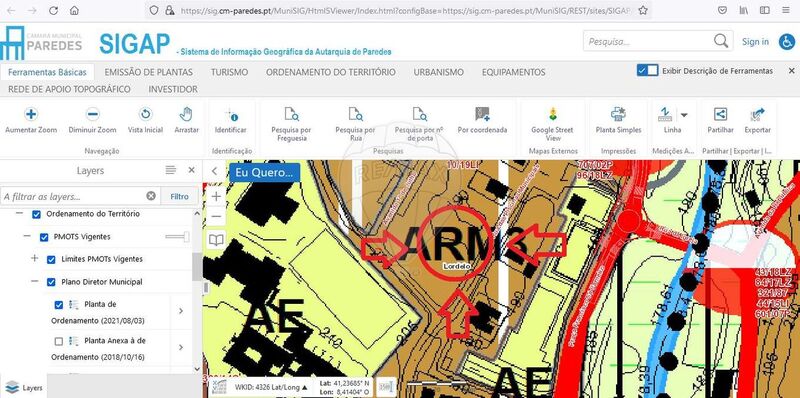
Task: Adjust the PMOTS Vigentes transparency slider
Action: click(178, 237)
